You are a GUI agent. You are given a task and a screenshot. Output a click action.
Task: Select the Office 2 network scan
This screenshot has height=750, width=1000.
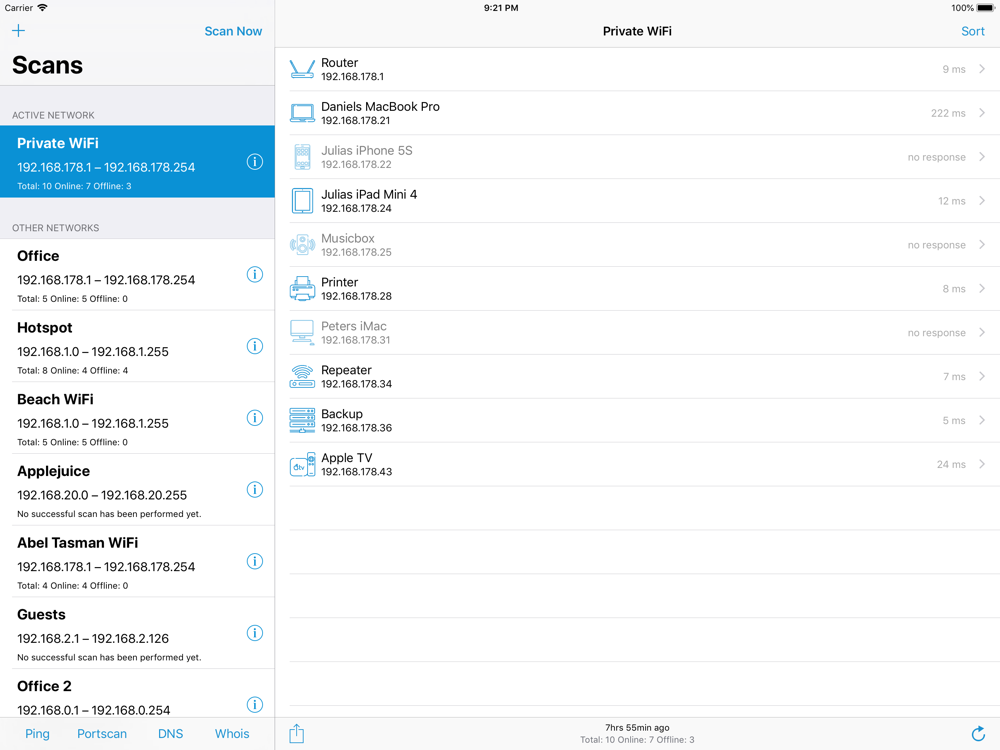[x=137, y=693]
